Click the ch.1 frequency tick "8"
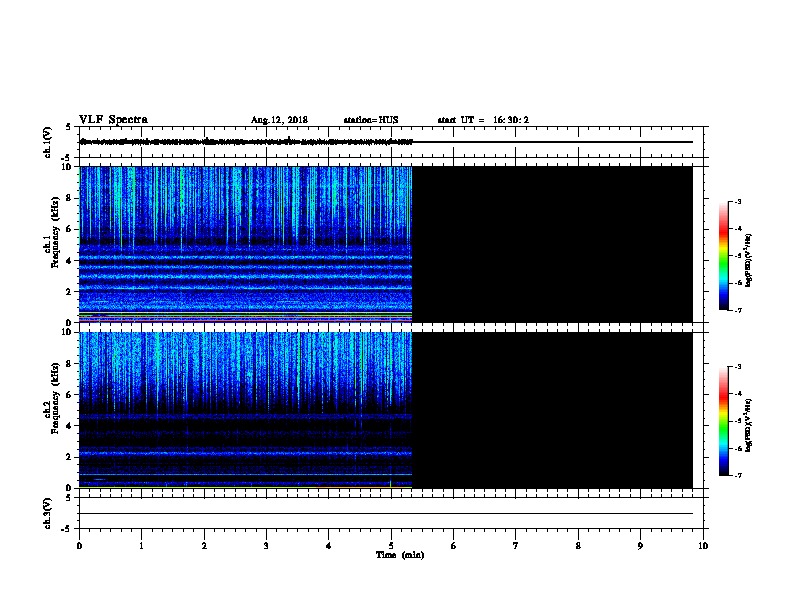This screenshot has width=792, height=612. pos(69,198)
